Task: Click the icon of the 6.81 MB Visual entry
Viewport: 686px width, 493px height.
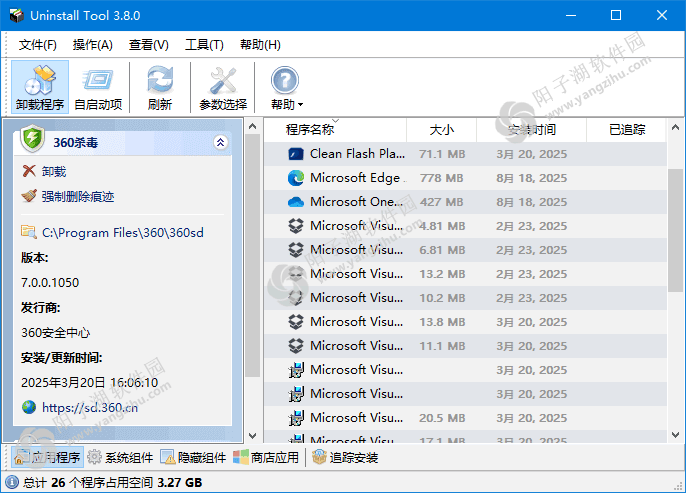Action: 296,250
